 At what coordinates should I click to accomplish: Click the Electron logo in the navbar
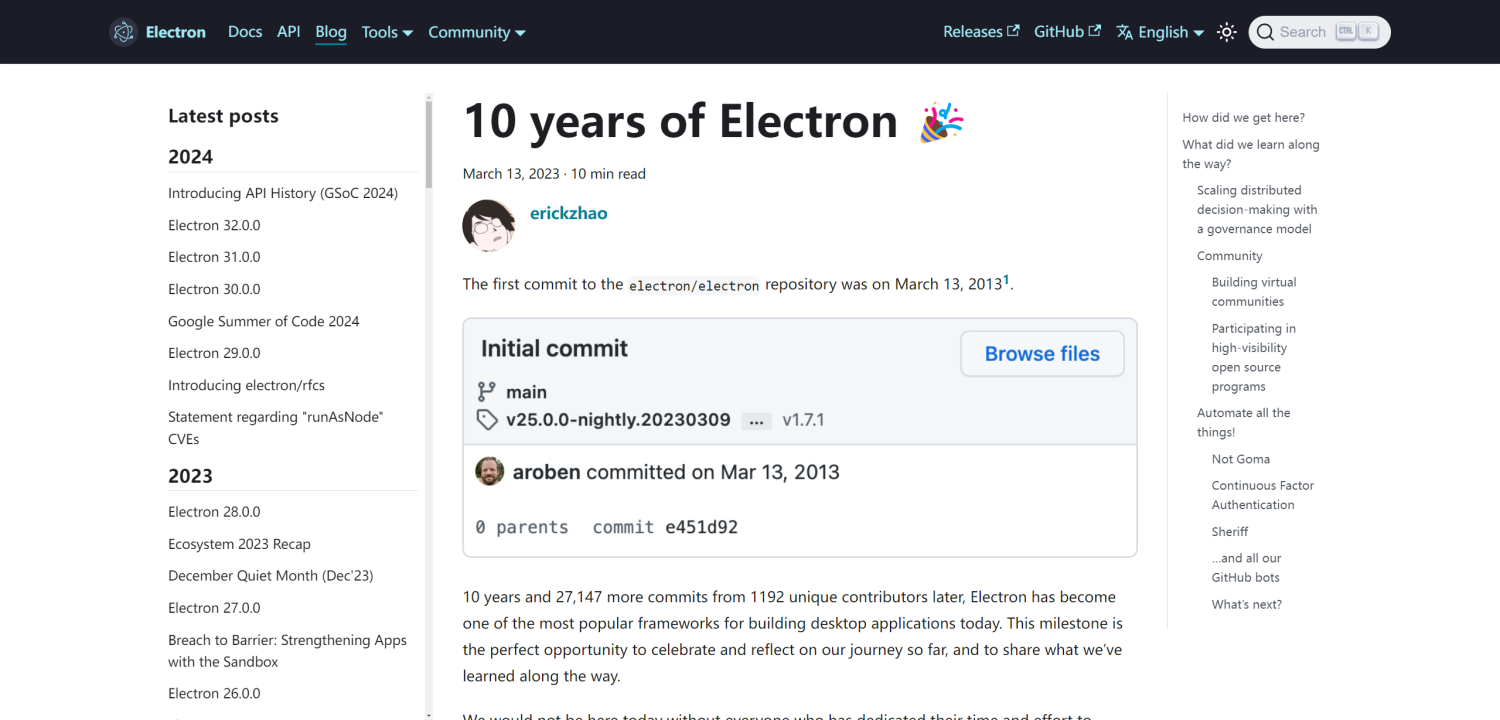pos(123,31)
